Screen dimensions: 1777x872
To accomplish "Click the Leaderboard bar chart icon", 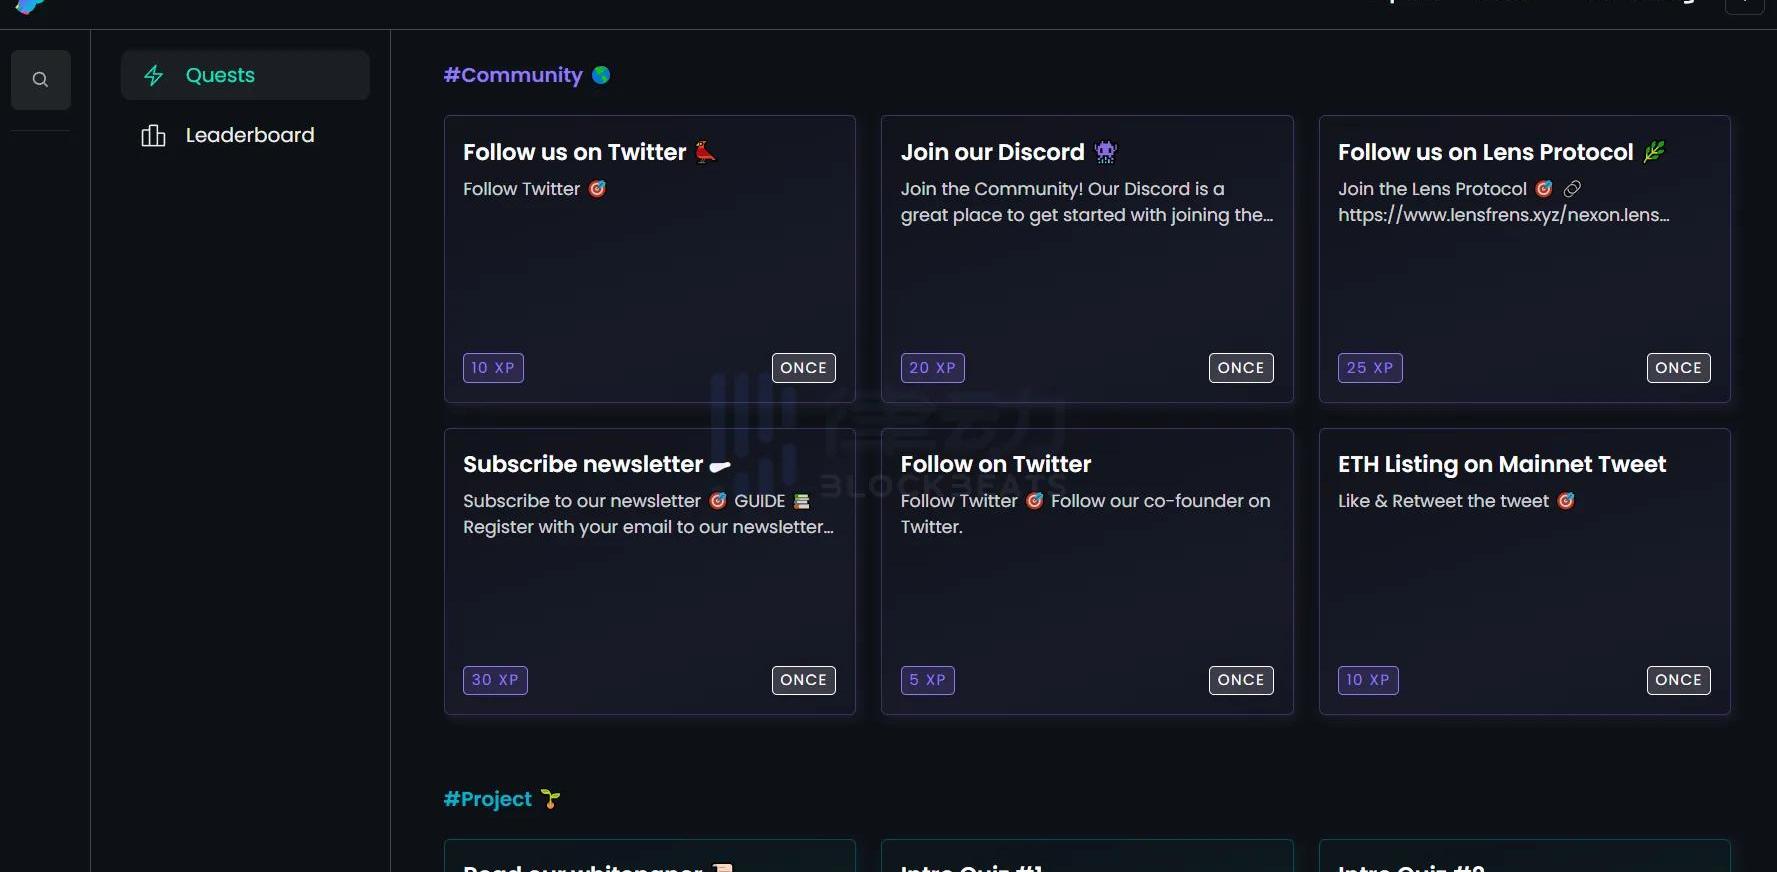I will [153, 135].
